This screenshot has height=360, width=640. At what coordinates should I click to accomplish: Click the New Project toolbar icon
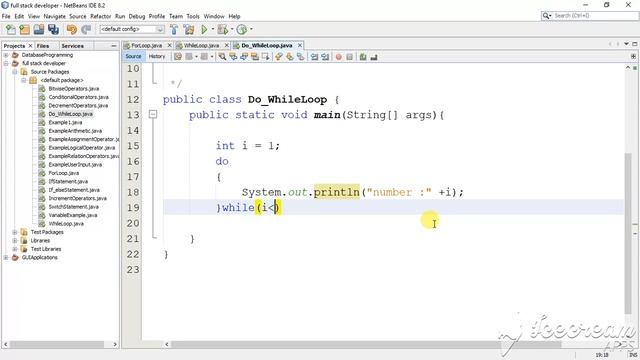[x=25, y=29]
